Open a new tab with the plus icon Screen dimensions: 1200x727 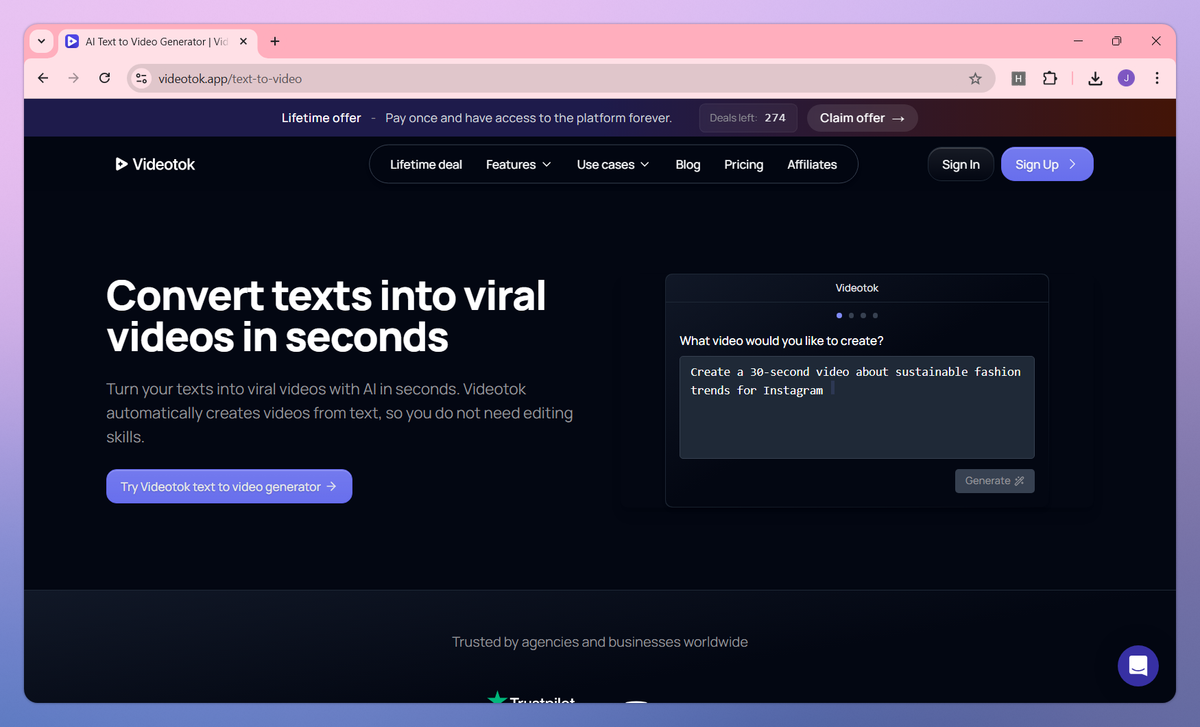click(275, 41)
